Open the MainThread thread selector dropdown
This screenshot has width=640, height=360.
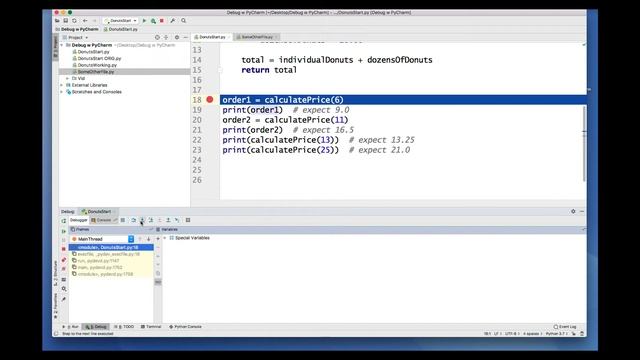pyautogui.click(x=102, y=239)
